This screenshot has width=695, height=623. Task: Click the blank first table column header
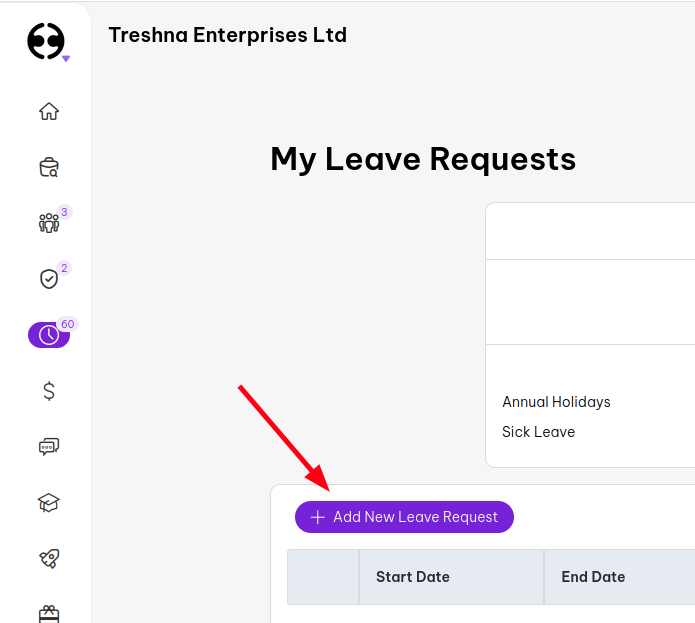click(323, 577)
